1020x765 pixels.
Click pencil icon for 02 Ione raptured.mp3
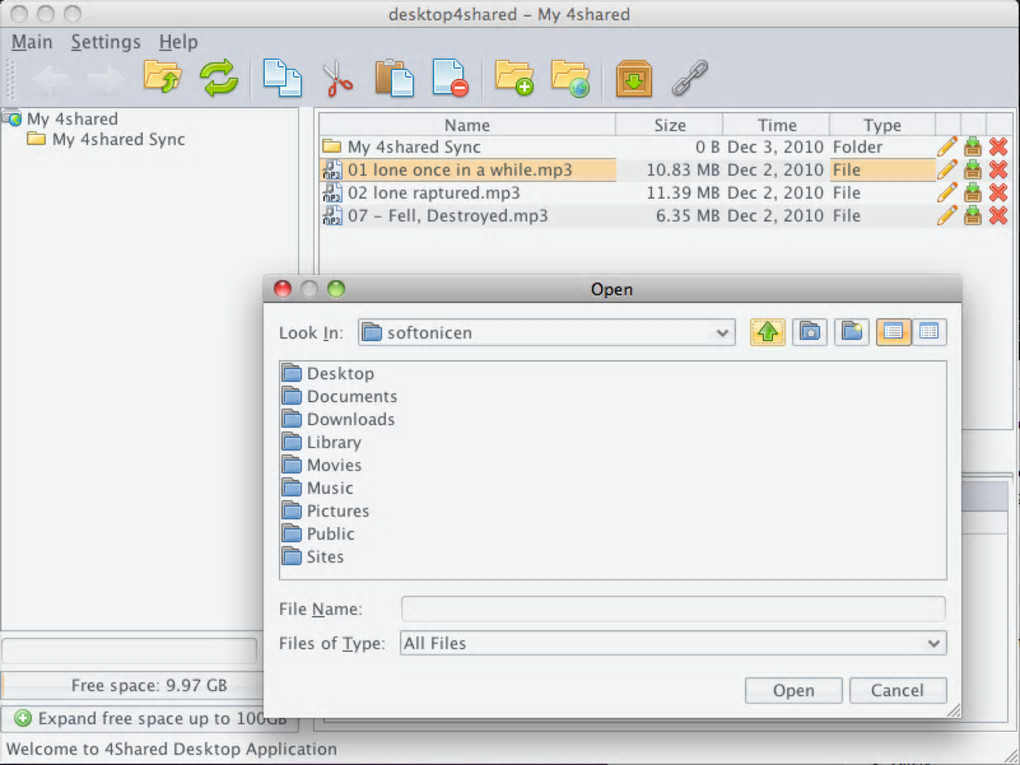click(x=947, y=193)
